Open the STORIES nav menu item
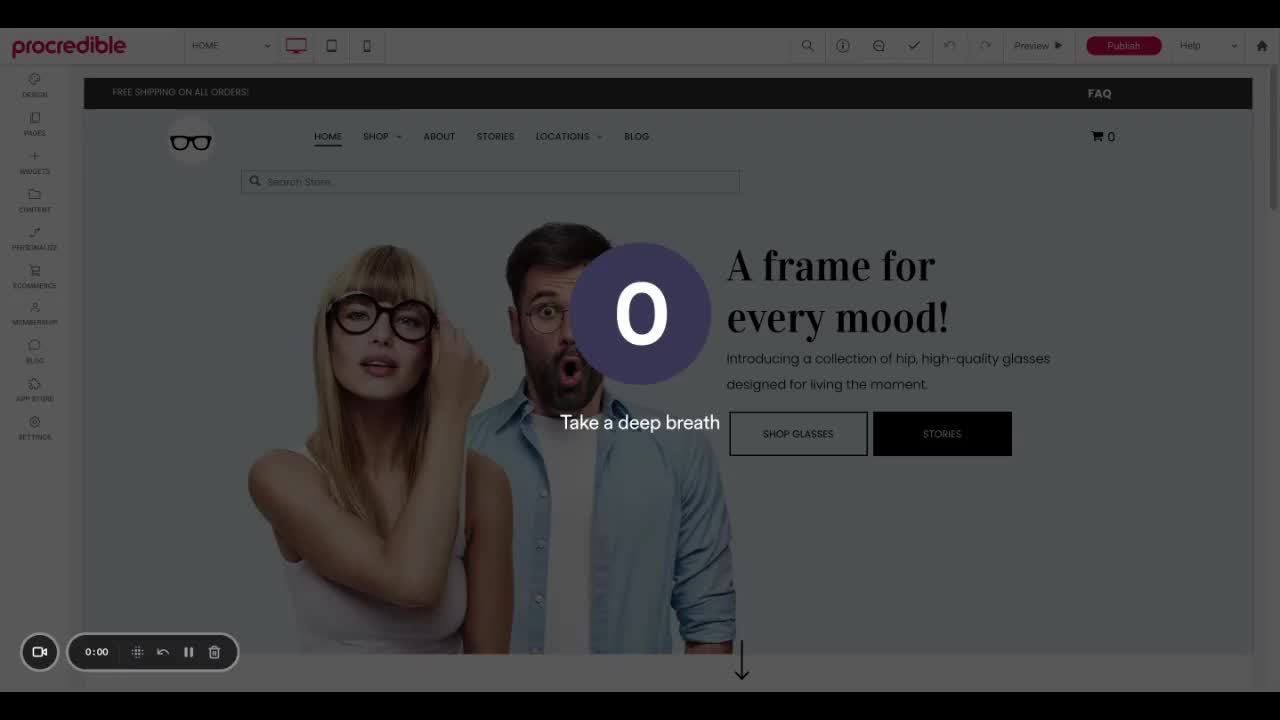Screen dimensions: 1280x720 coord(495,136)
